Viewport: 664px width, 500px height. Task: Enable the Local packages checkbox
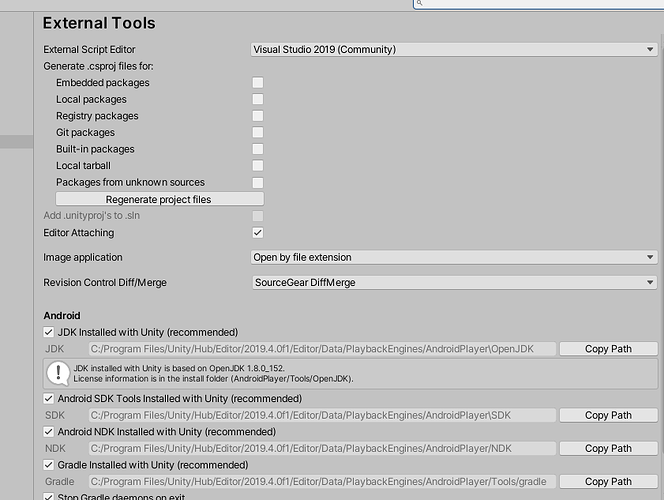[257, 99]
